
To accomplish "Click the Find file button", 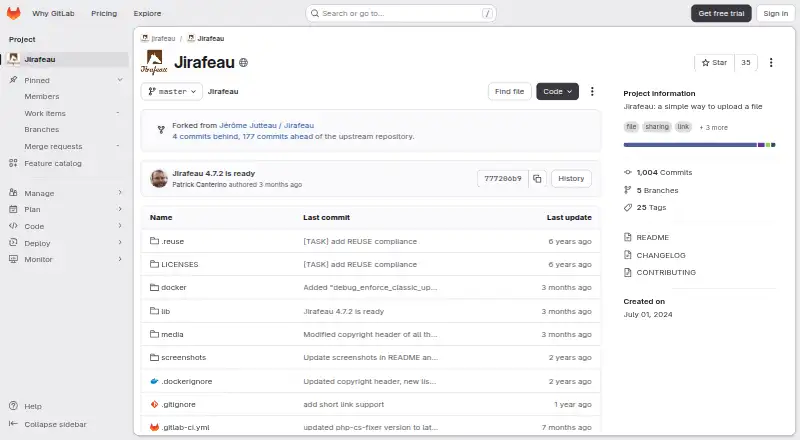I will (x=509, y=91).
